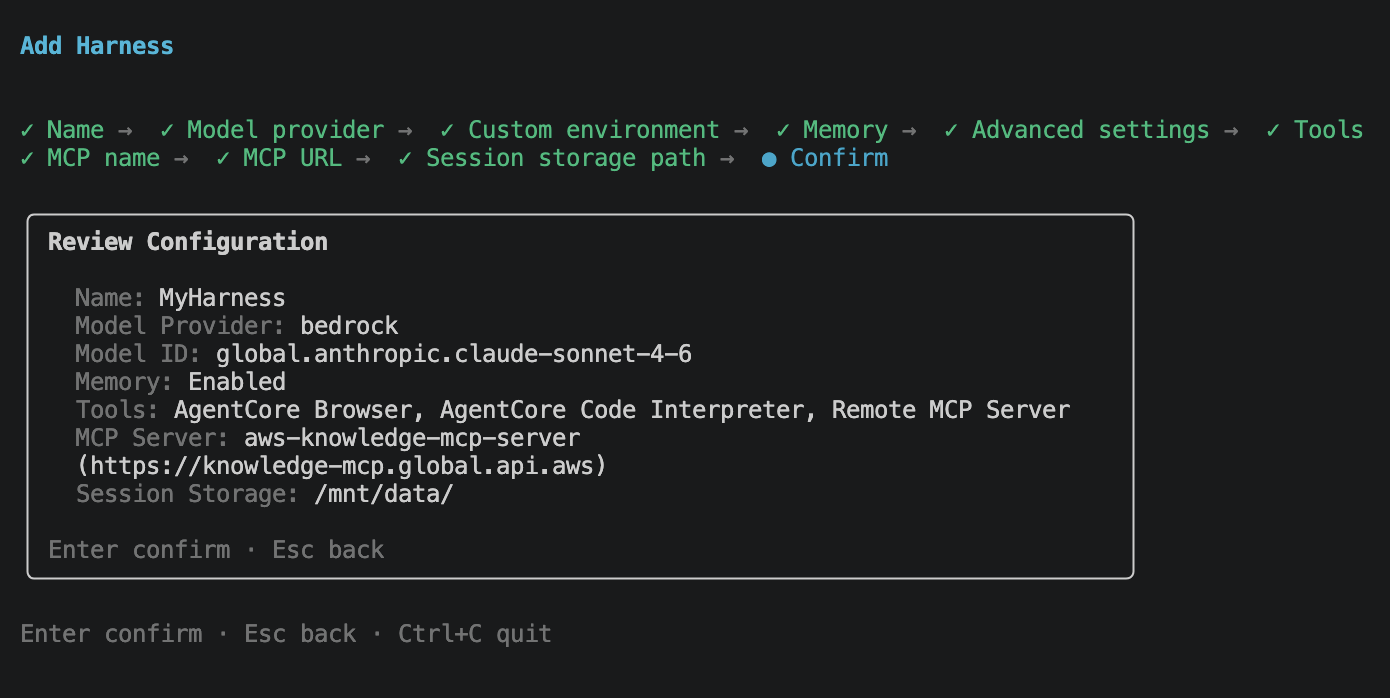
Task: Click Esc back inside the review box
Action: coord(328,550)
